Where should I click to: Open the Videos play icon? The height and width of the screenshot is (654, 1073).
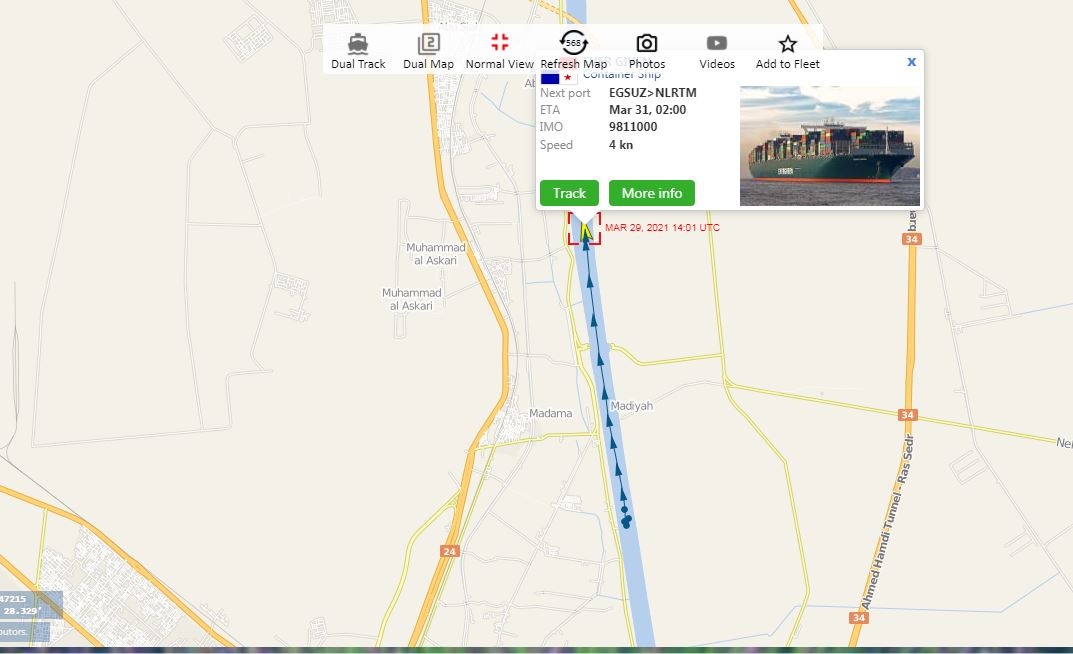click(716, 43)
